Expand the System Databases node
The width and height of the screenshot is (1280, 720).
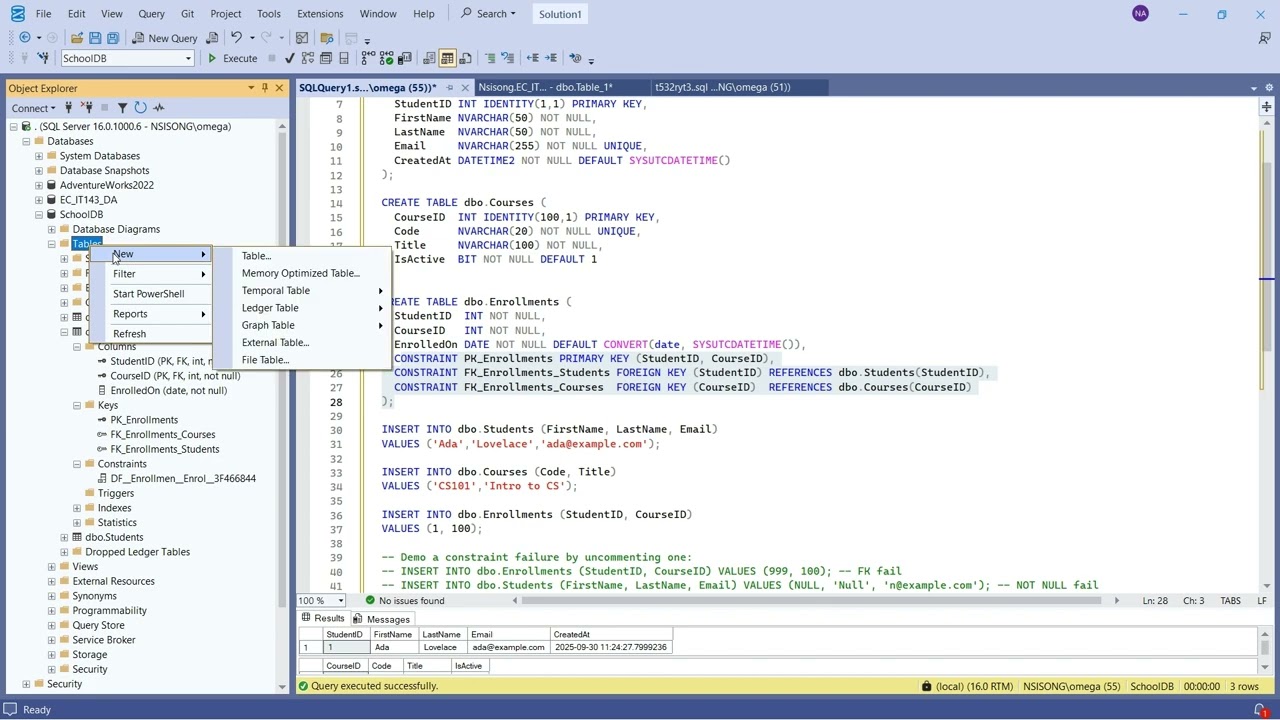tap(39, 156)
